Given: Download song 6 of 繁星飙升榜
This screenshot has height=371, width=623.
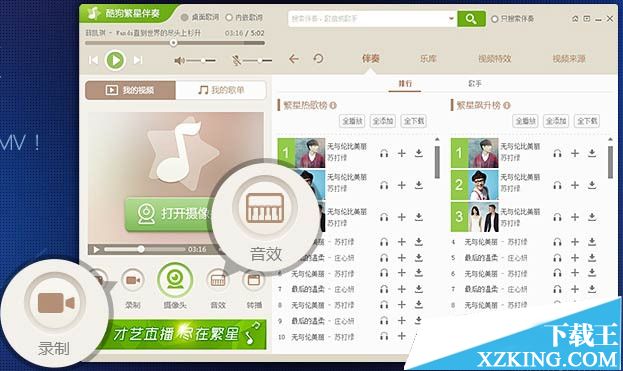Looking at the screenshot, I should coord(592,273).
